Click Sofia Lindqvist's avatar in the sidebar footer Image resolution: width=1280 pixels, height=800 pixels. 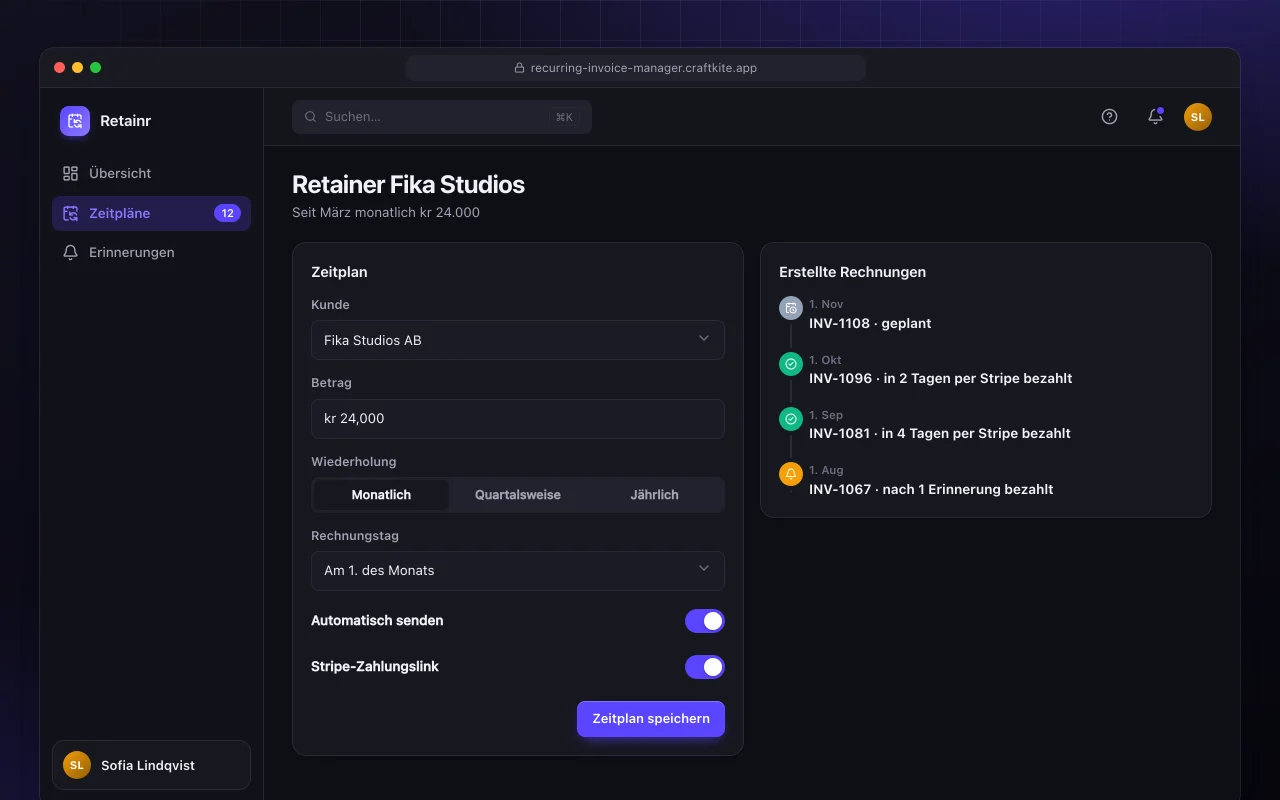(77, 765)
